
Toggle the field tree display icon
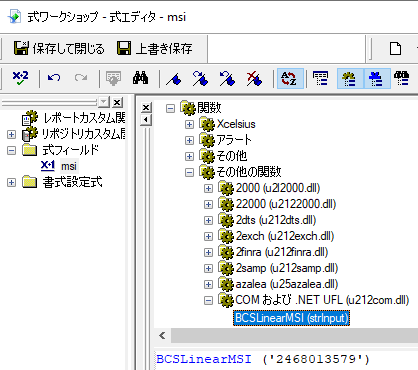tap(320, 79)
